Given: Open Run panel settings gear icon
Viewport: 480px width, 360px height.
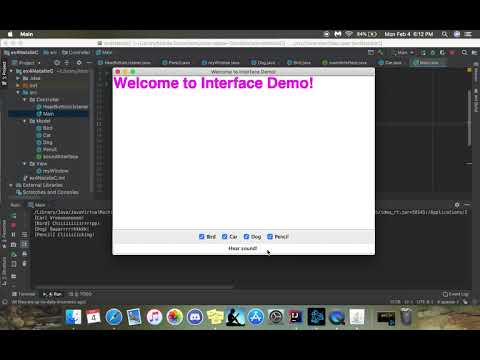Looking at the screenshot, I should (457, 205).
